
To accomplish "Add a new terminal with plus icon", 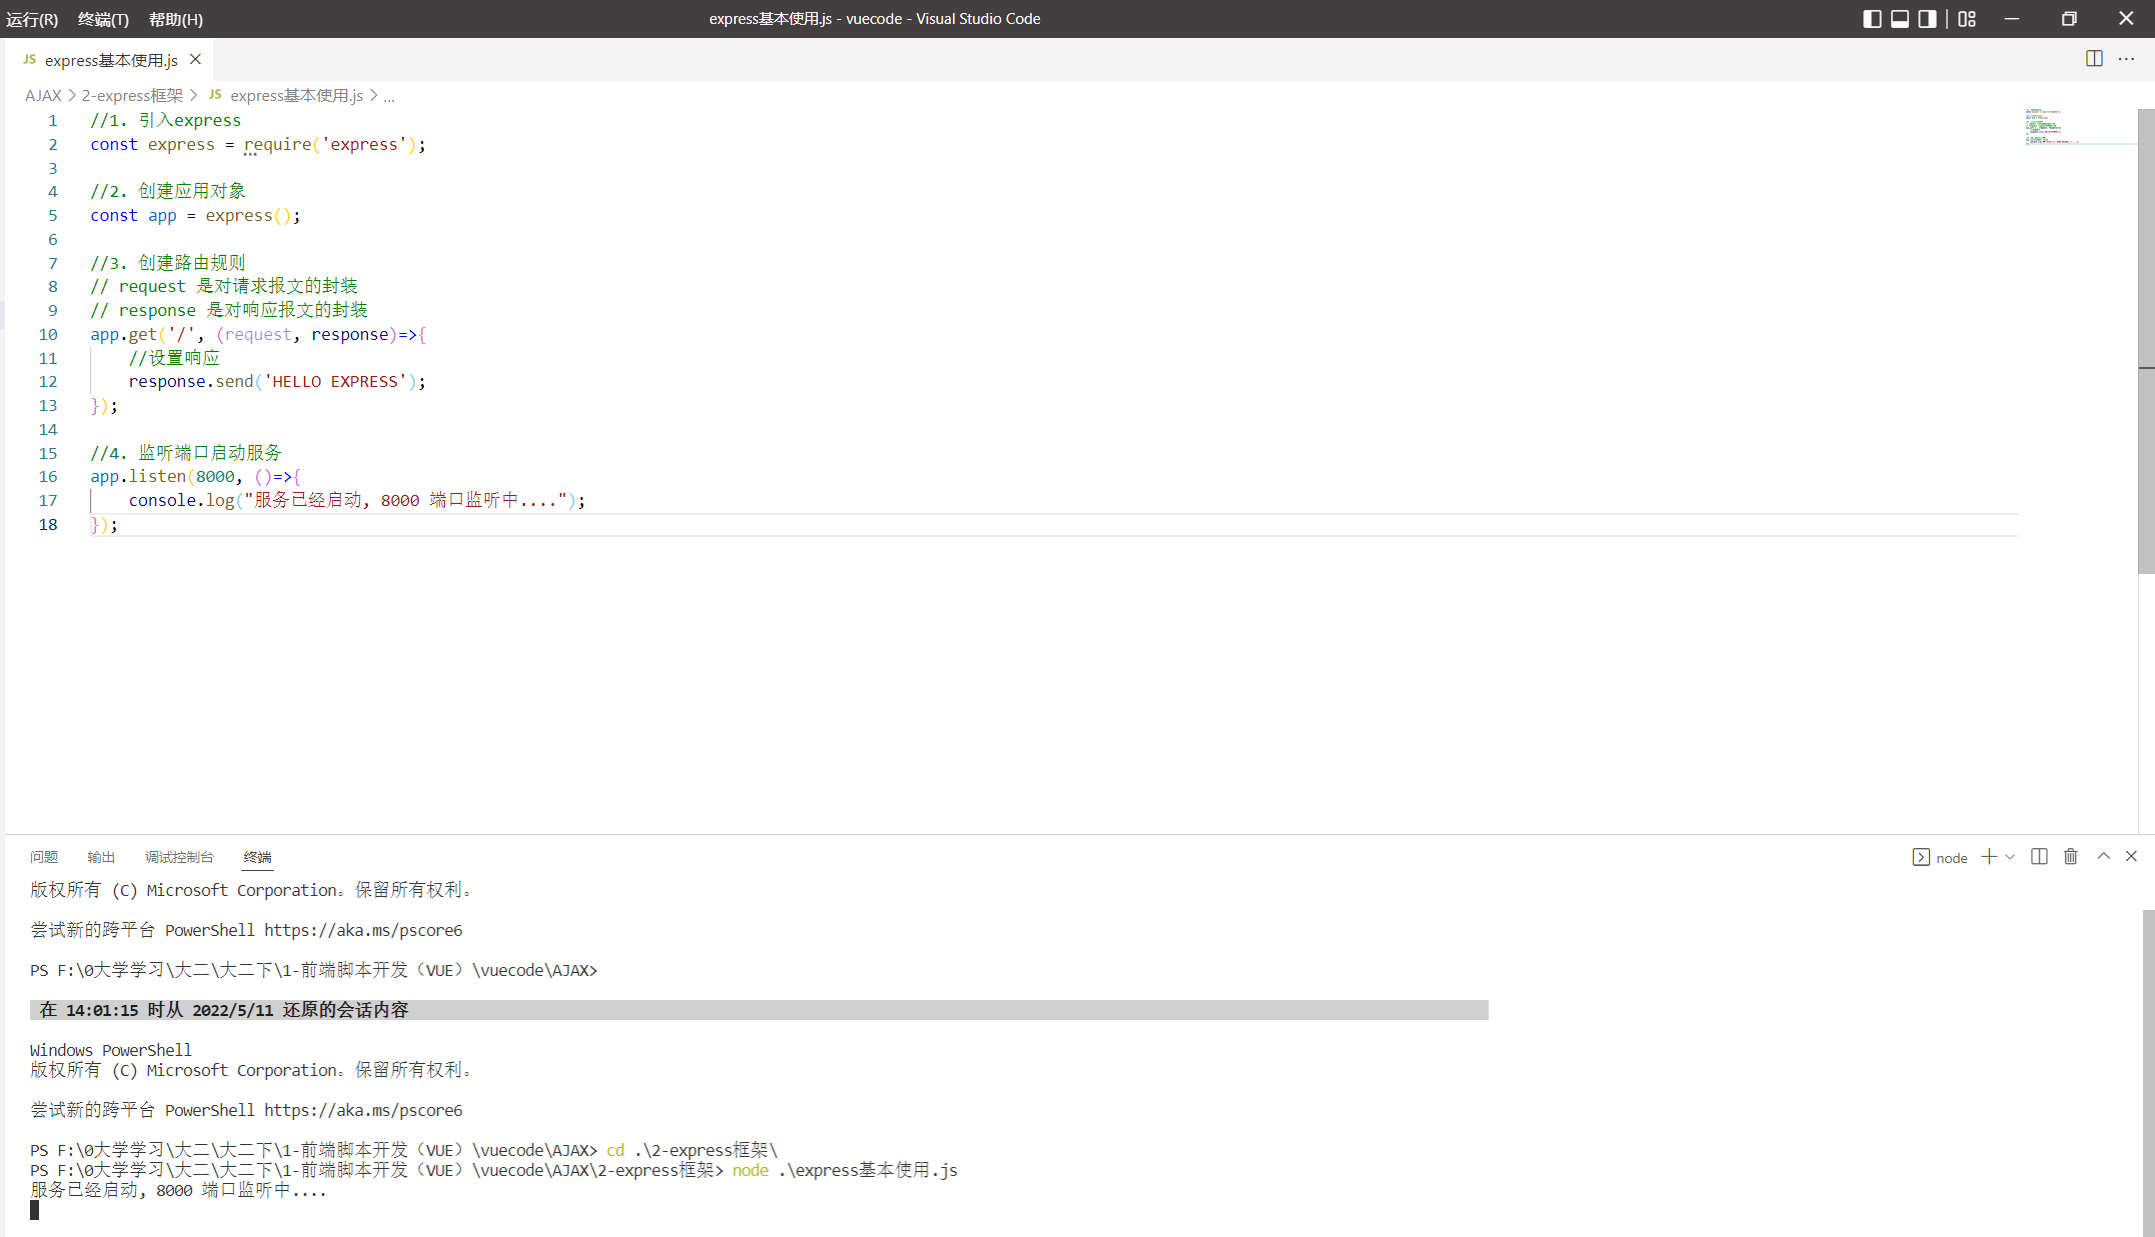I will point(1989,857).
